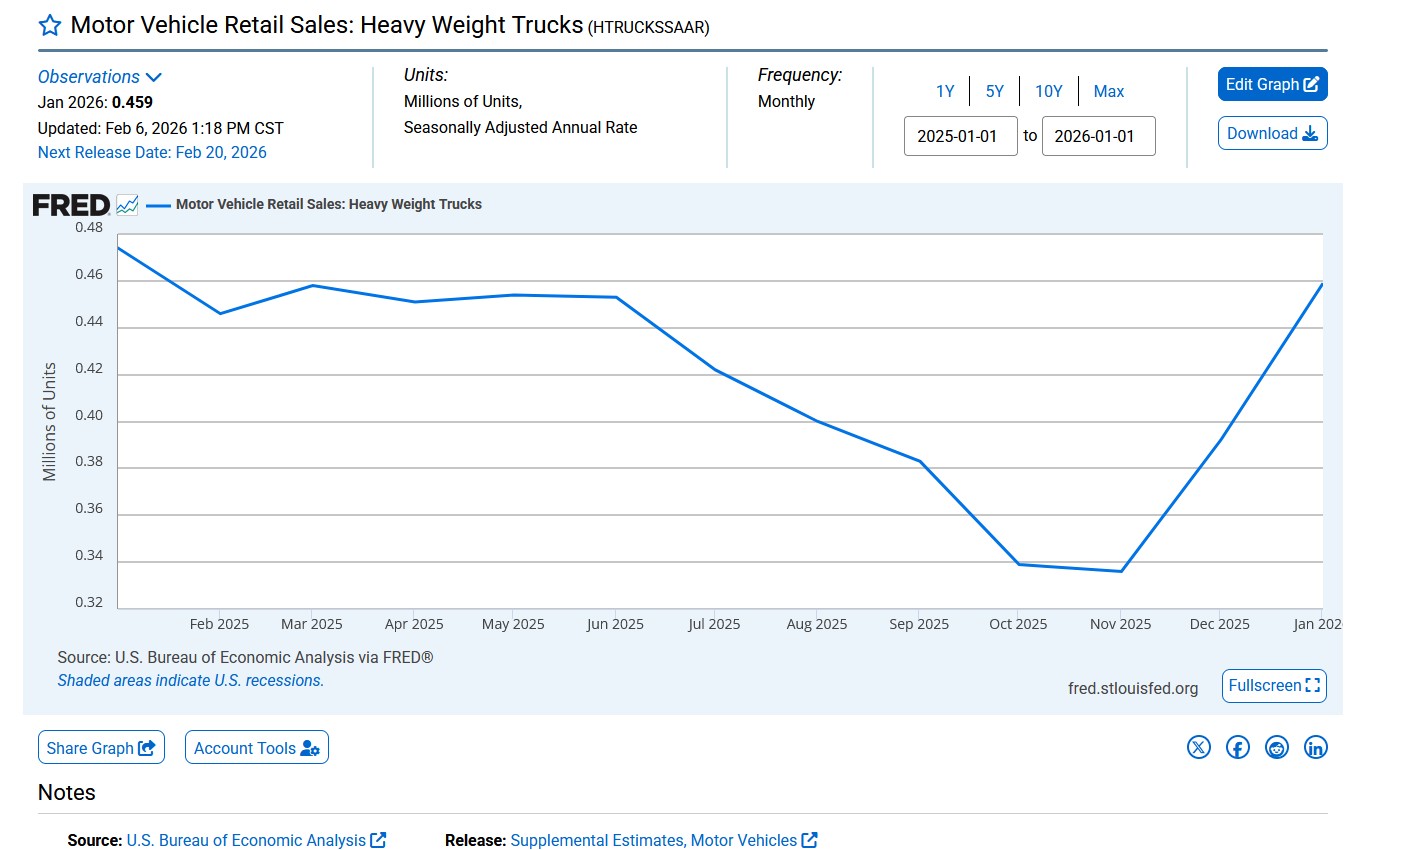1403x850 pixels.
Task: Share the graph on LinkedIn
Action: click(1316, 747)
